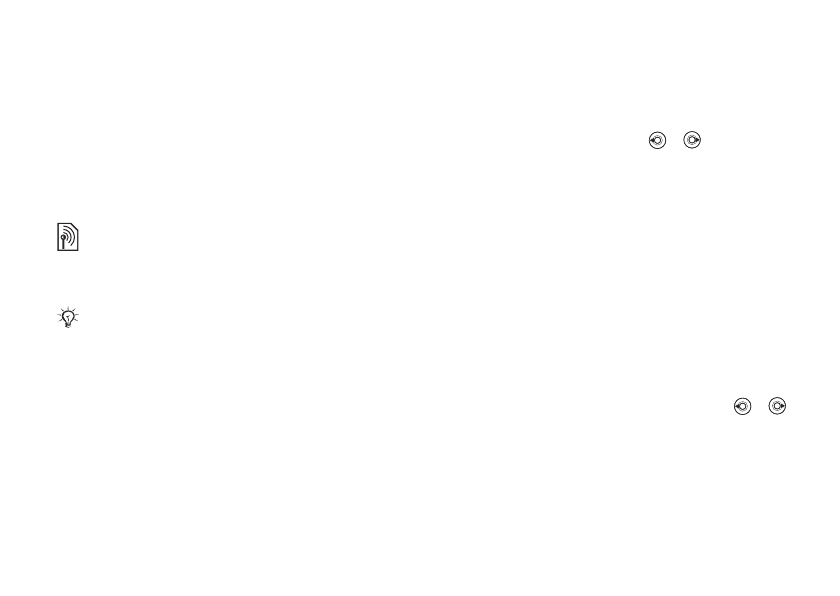
Task: Pick the document icon with signal waves
Action: coord(68,237)
